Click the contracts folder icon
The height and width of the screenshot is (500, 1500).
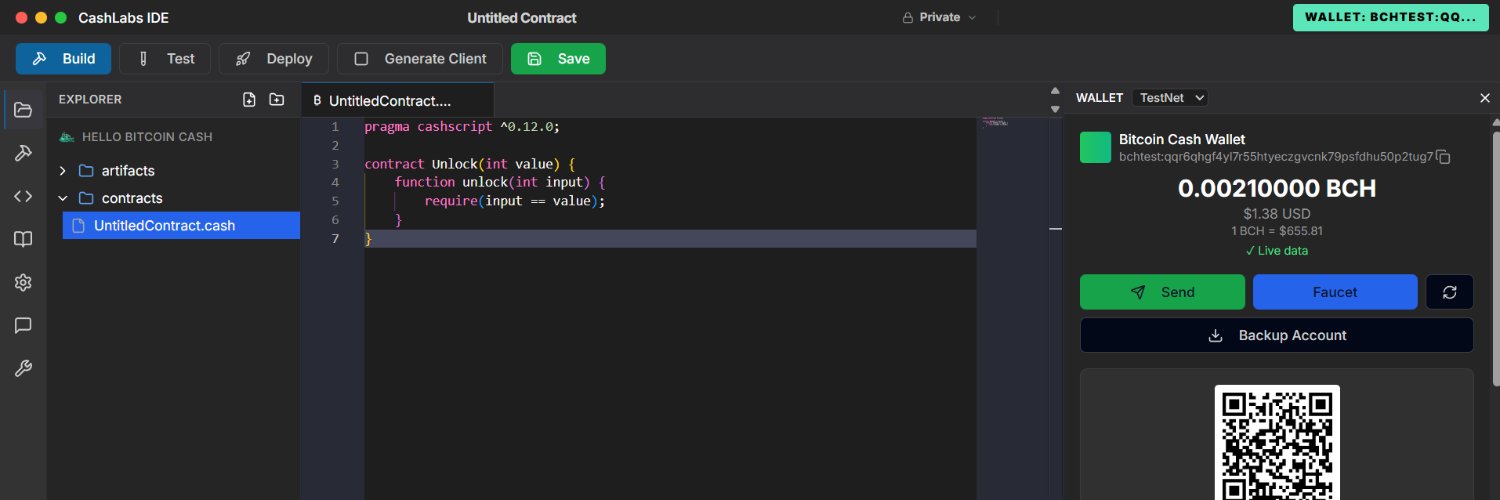(x=86, y=198)
